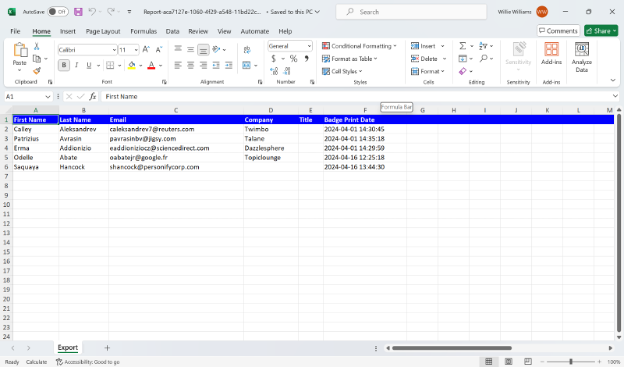Apply italic formatting to cell
This screenshot has width=624, height=368.
click(x=76, y=65)
